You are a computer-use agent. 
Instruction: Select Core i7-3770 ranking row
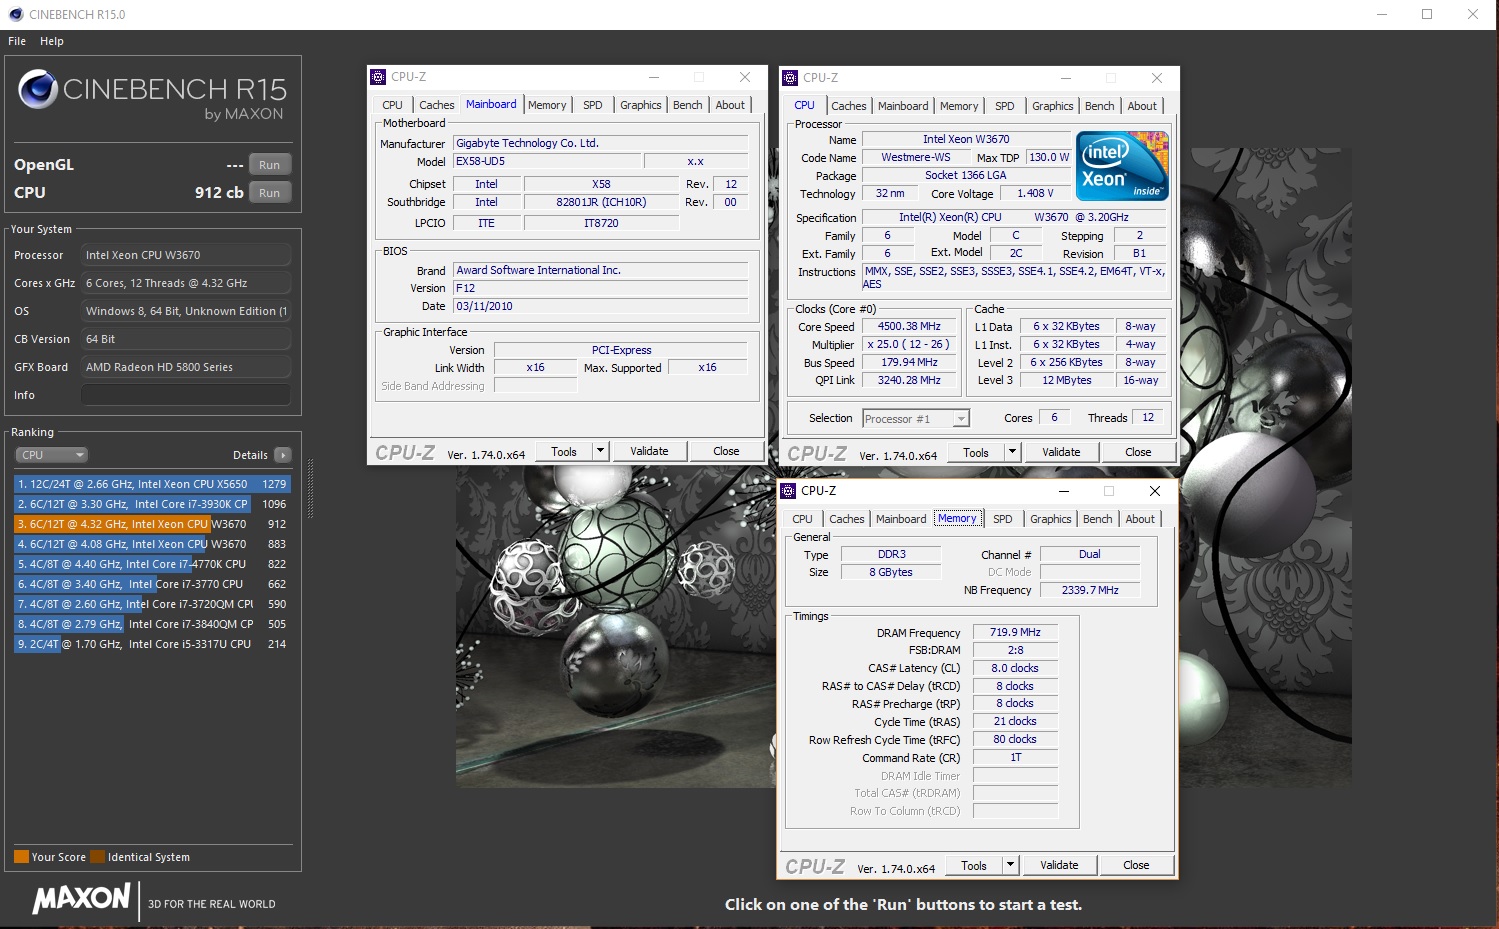(152, 584)
